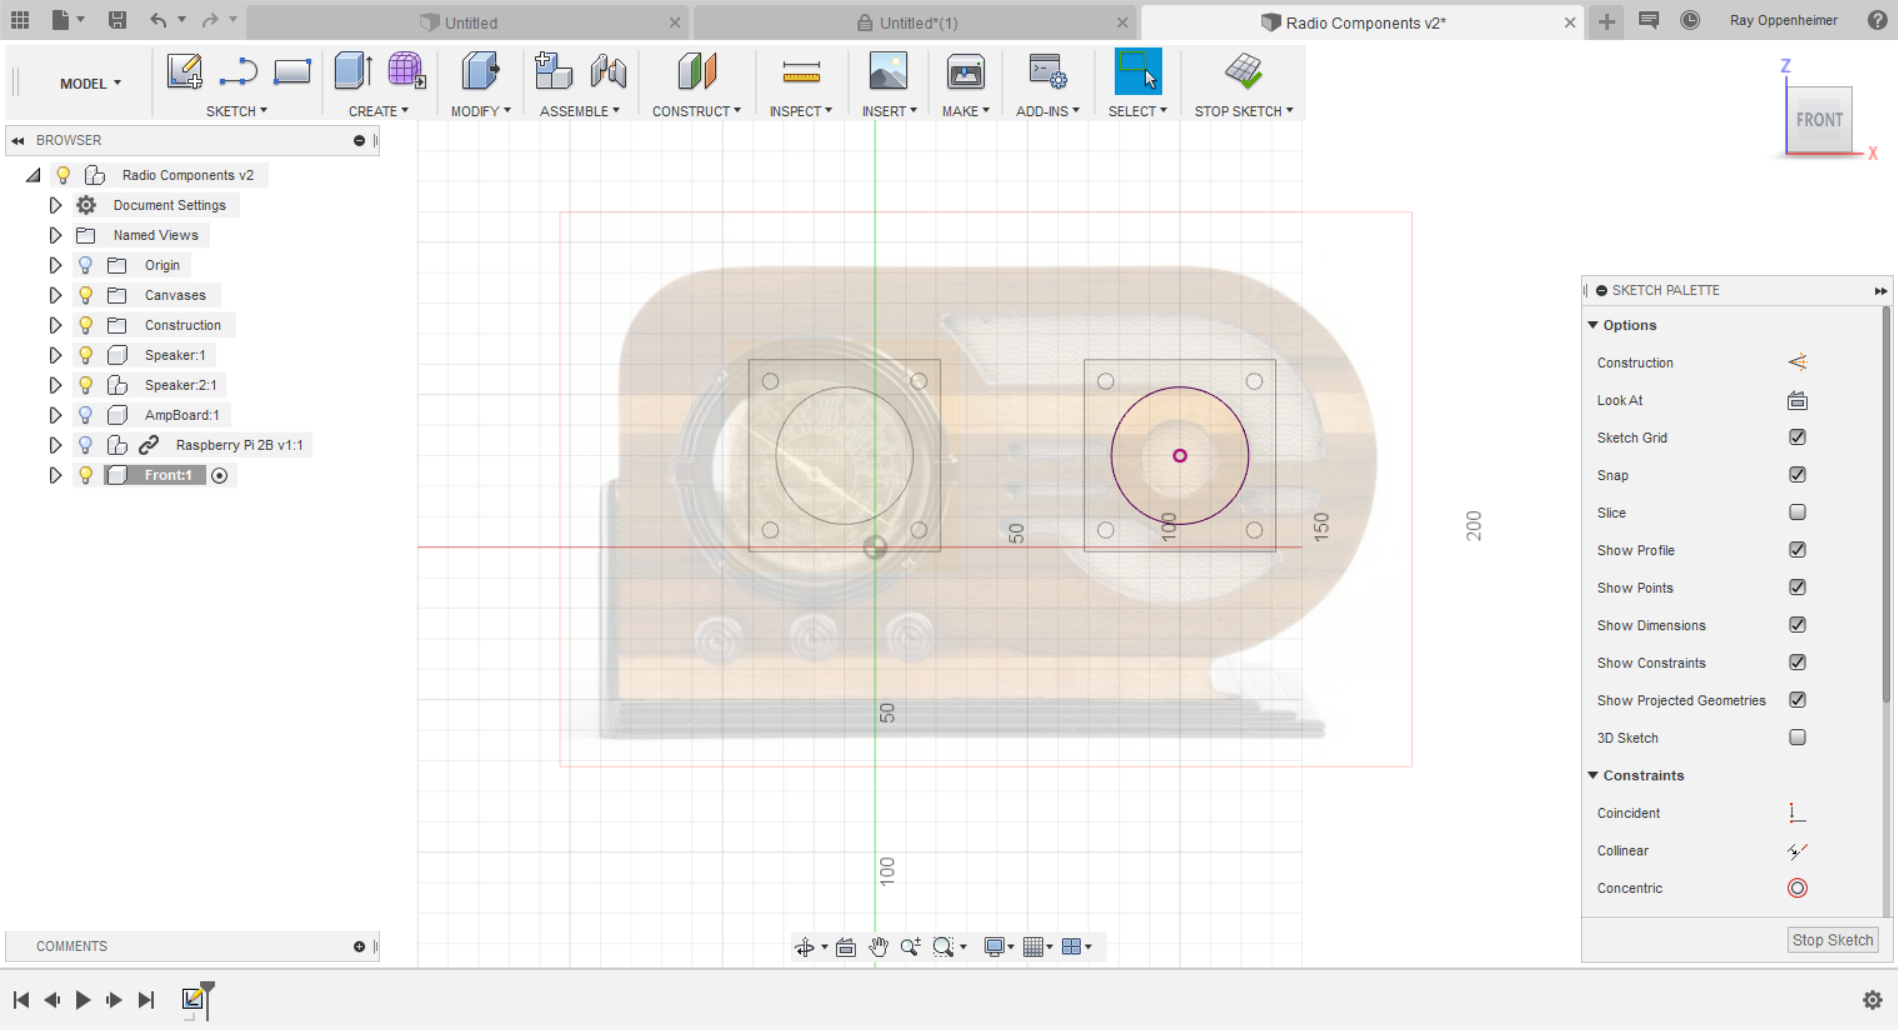Click the New Component assemble icon
The image size is (1898, 1030).
click(x=553, y=71)
